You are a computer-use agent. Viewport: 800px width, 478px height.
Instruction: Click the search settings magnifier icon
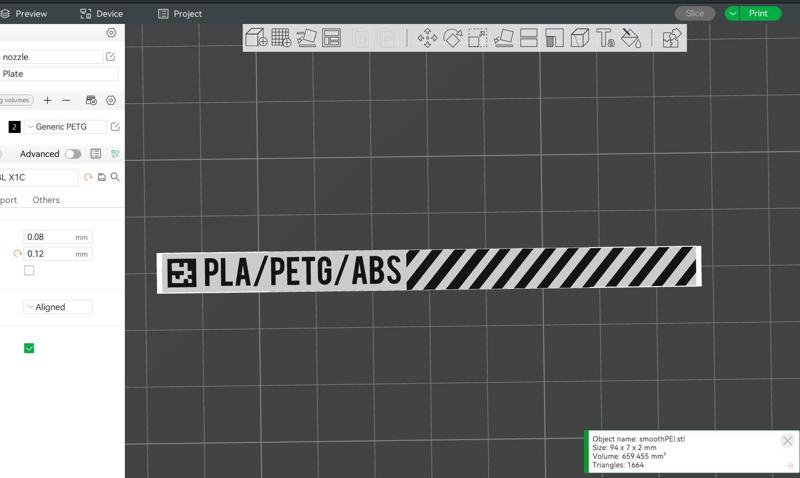pyautogui.click(x=115, y=177)
